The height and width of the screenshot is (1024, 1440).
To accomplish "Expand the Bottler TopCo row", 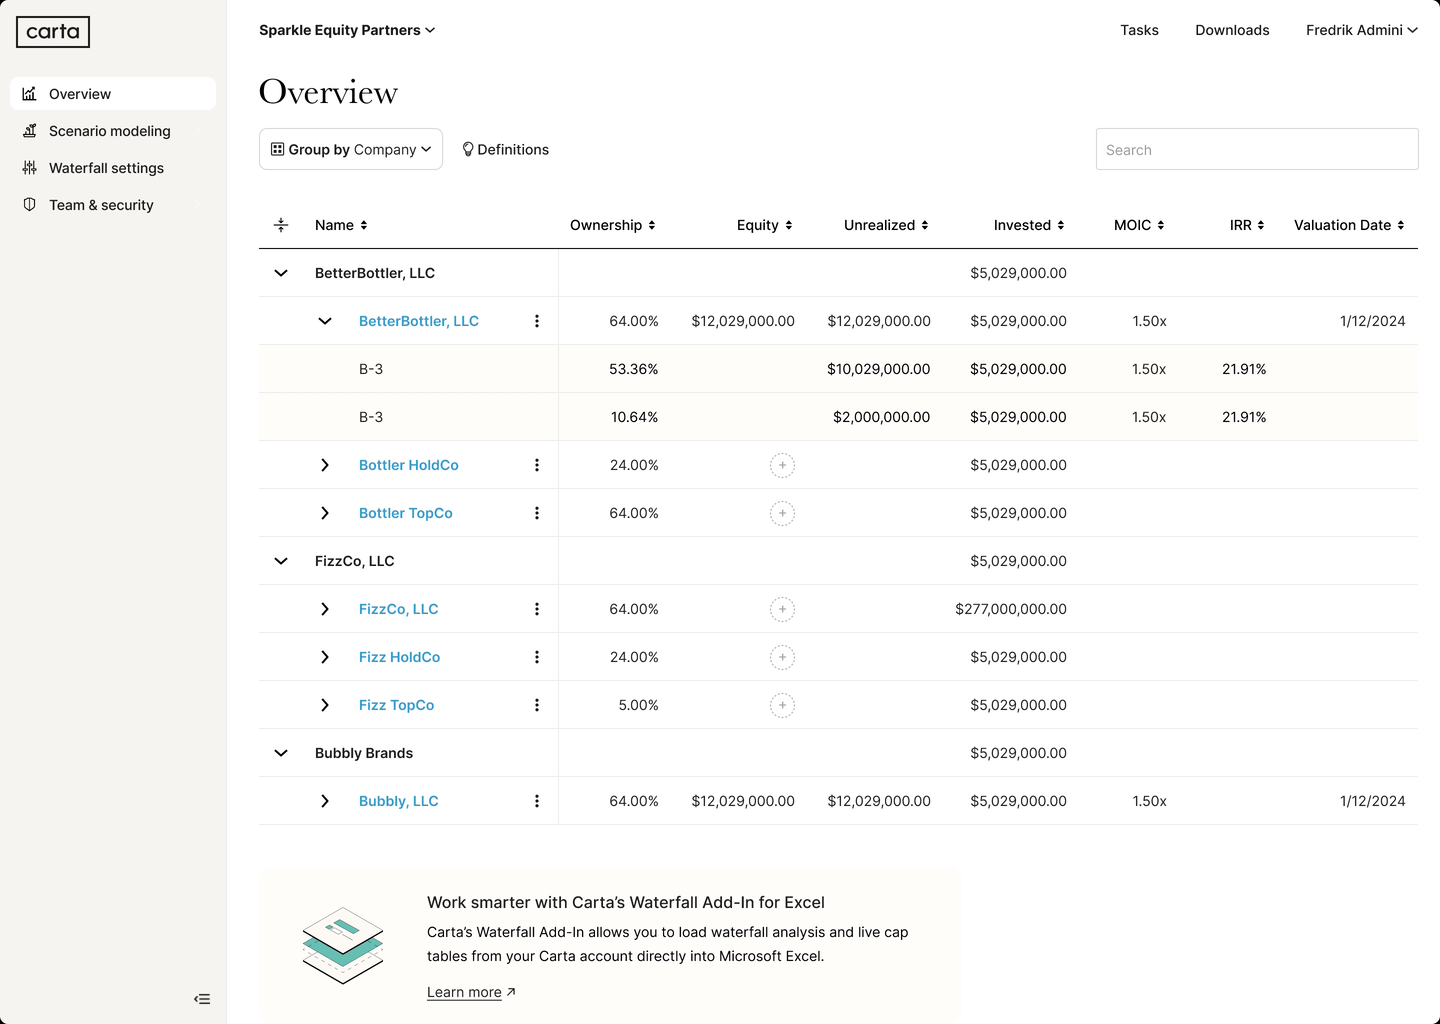I will [325, 513].
